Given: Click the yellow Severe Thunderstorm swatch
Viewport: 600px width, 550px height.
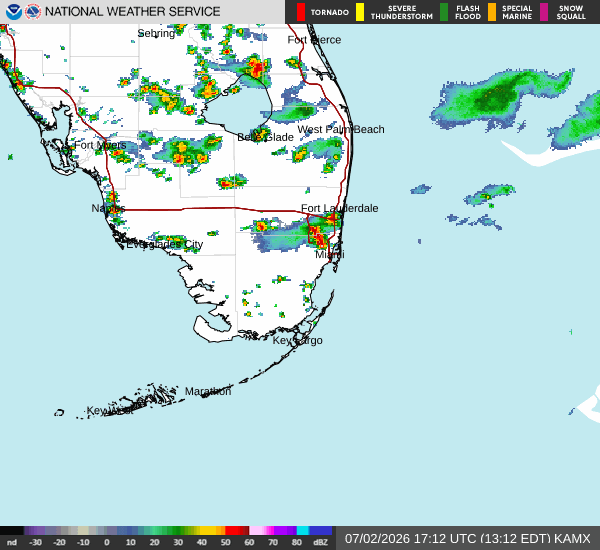Looking at the screenshot, I should (x=360, y=12).
